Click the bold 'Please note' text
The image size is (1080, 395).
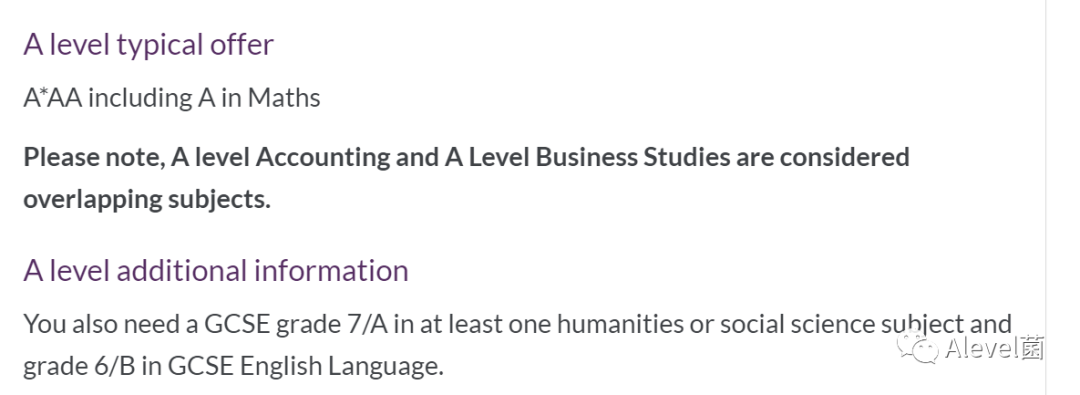[94, 157]
